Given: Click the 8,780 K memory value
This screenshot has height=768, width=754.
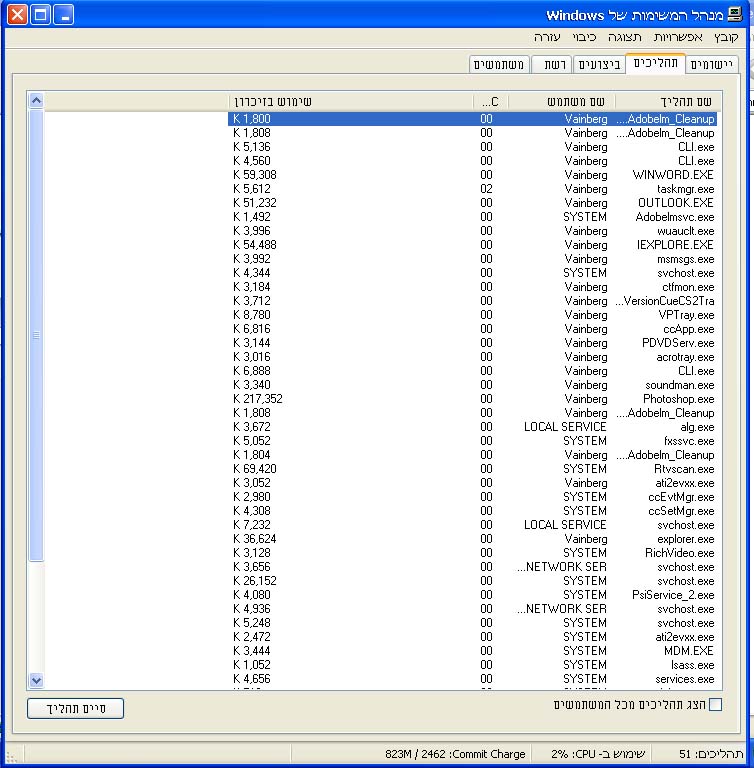Looking at the screenshot, I should click(252, 315).
